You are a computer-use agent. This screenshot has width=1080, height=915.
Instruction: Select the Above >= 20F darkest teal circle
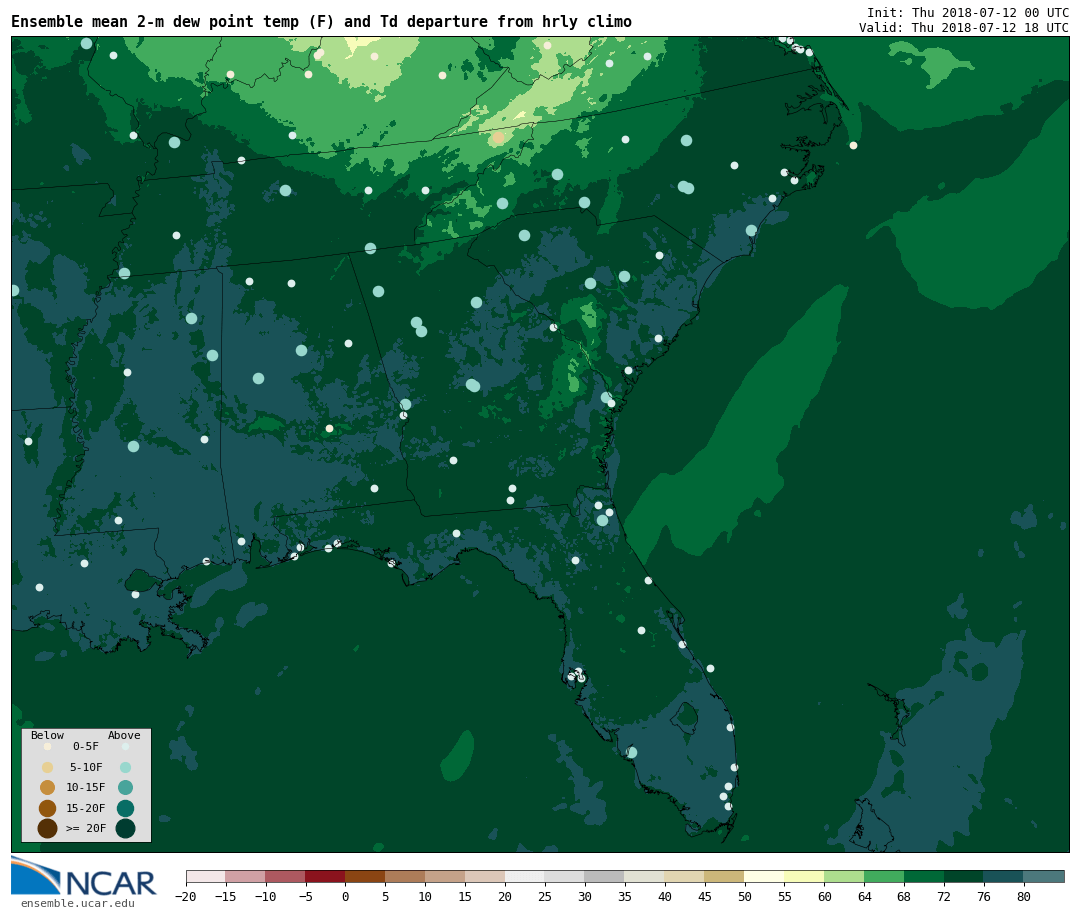(125, 828)
